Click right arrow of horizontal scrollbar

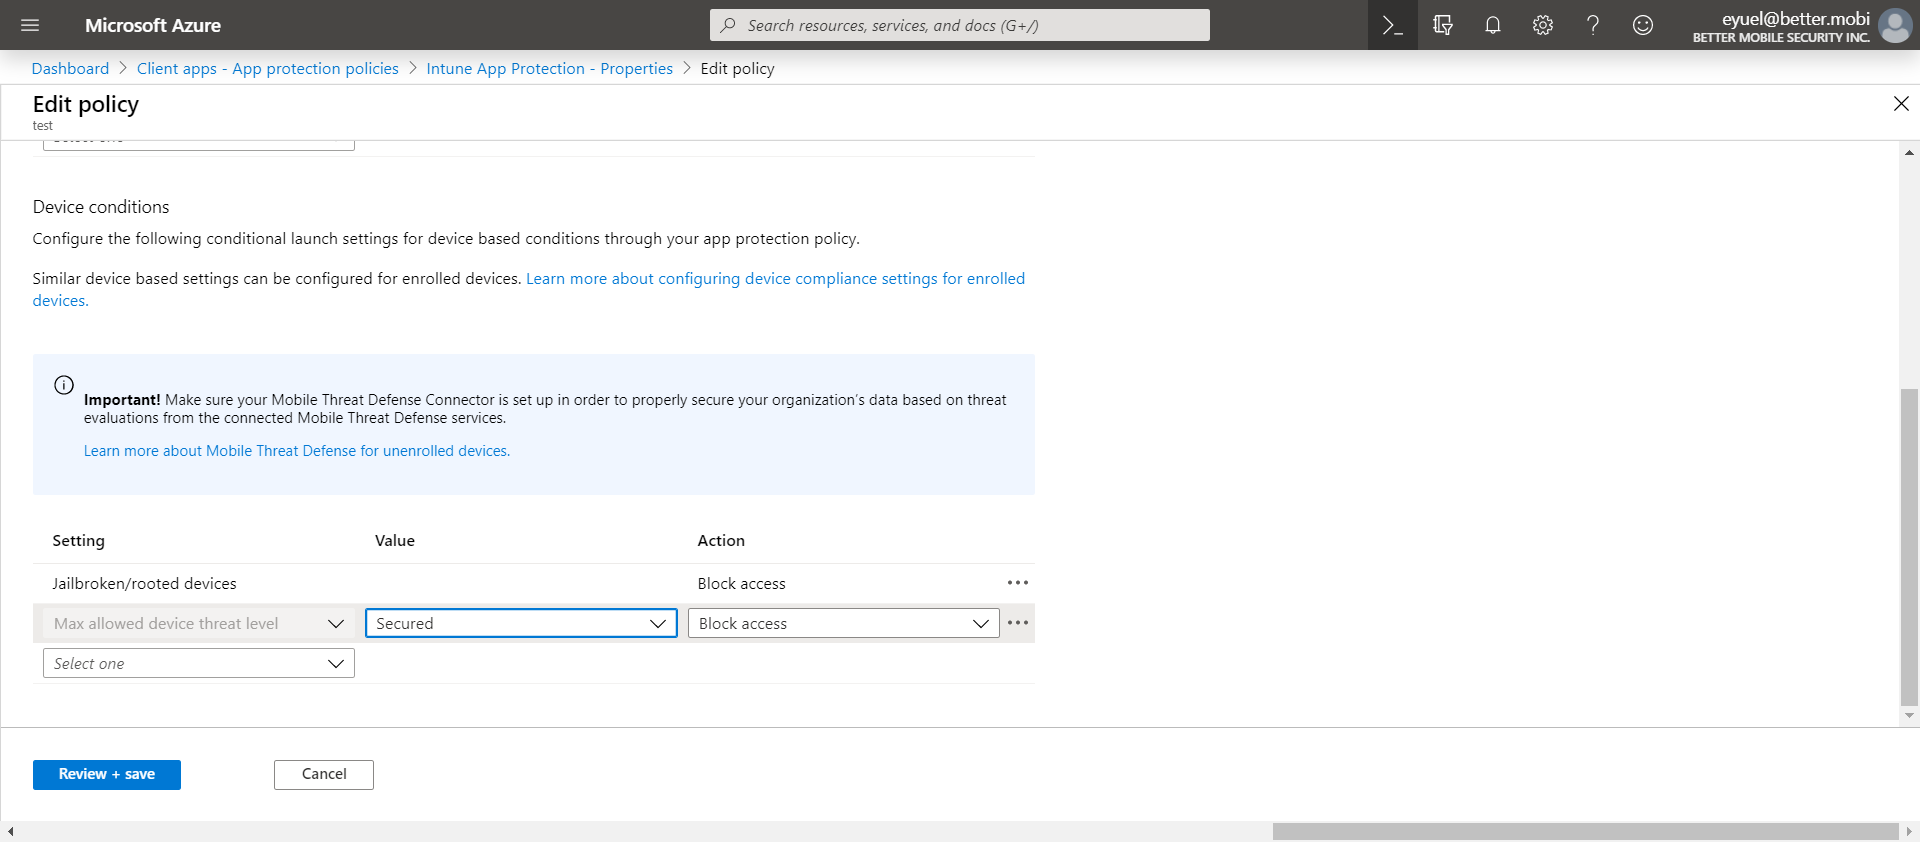click(1909, 831)
